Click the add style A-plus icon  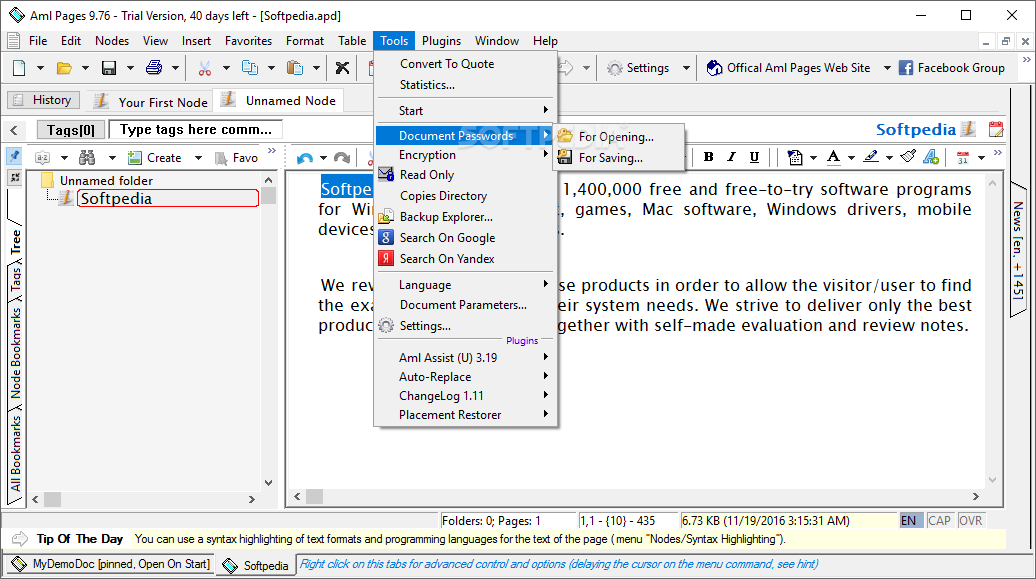coord(931,157)
